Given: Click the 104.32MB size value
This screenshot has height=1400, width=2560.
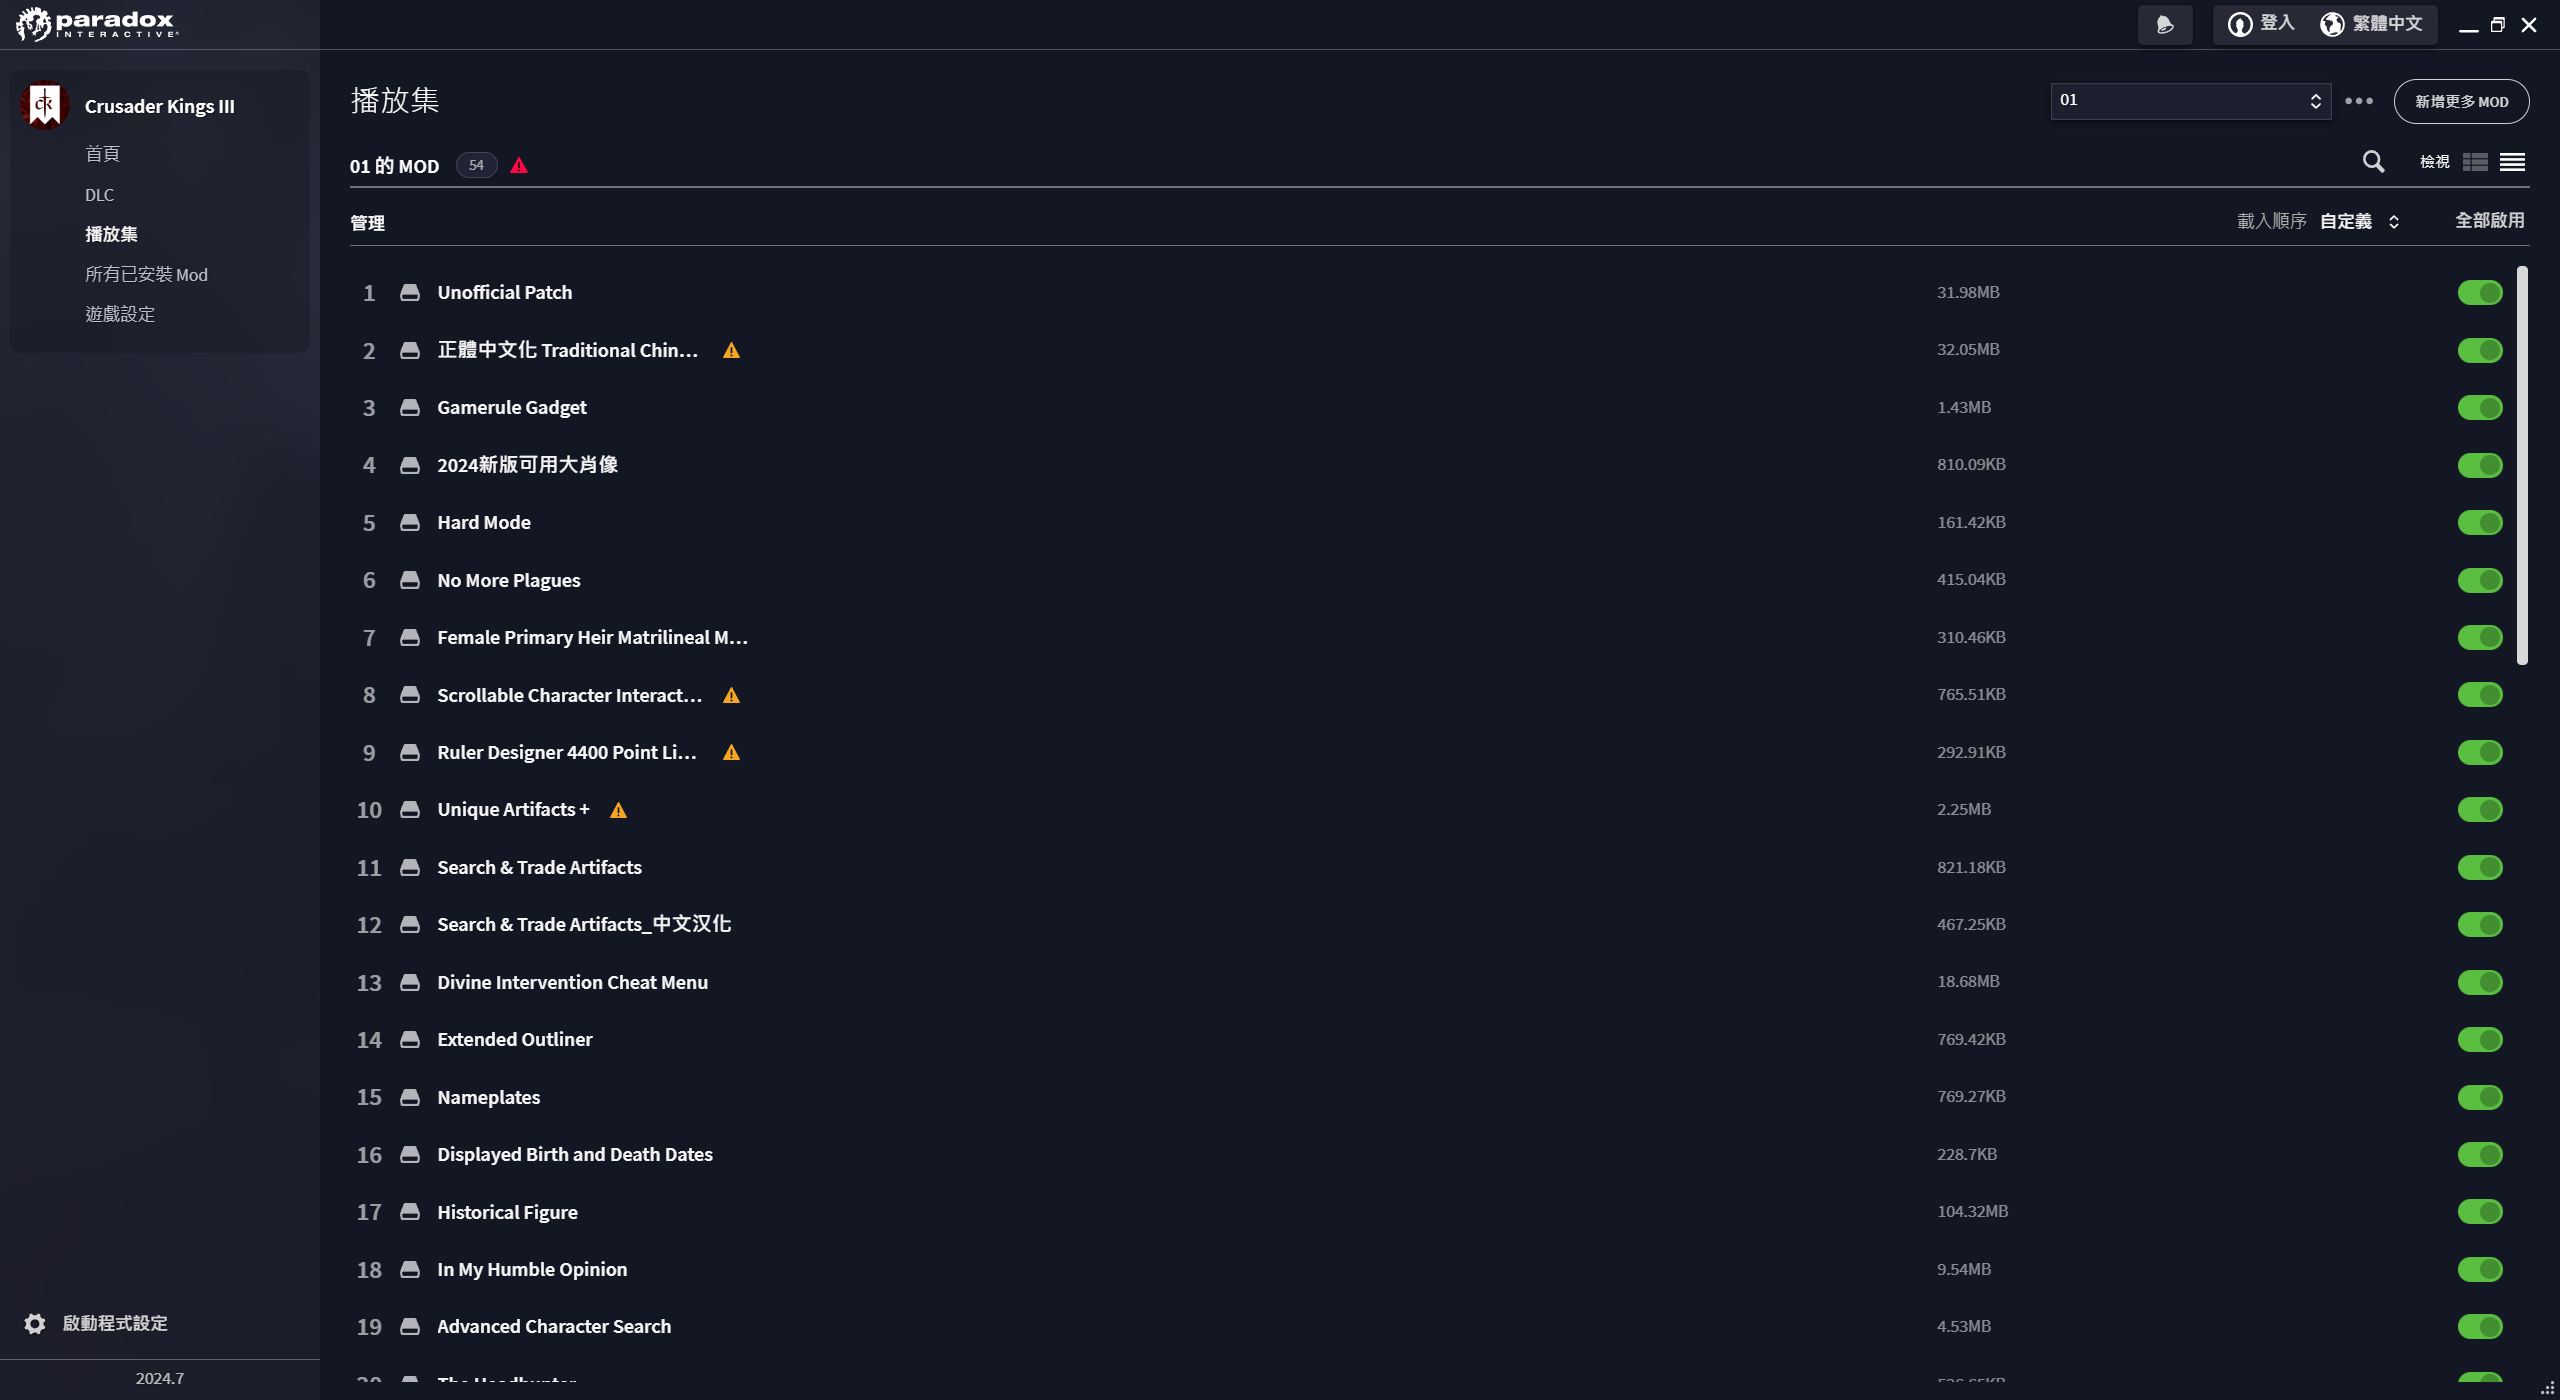Looking at the screenshot, I should click(1972, 1211).
